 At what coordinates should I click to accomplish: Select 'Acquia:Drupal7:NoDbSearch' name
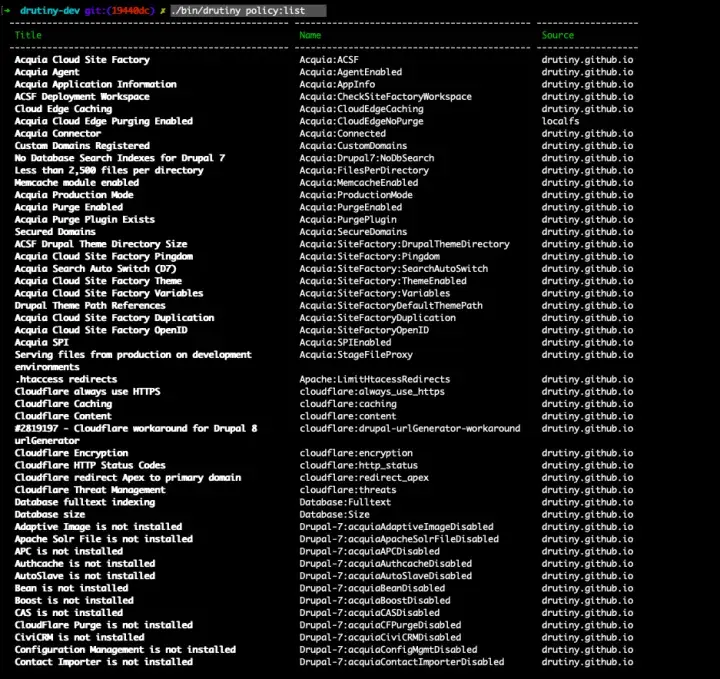(x=367, y=158)
